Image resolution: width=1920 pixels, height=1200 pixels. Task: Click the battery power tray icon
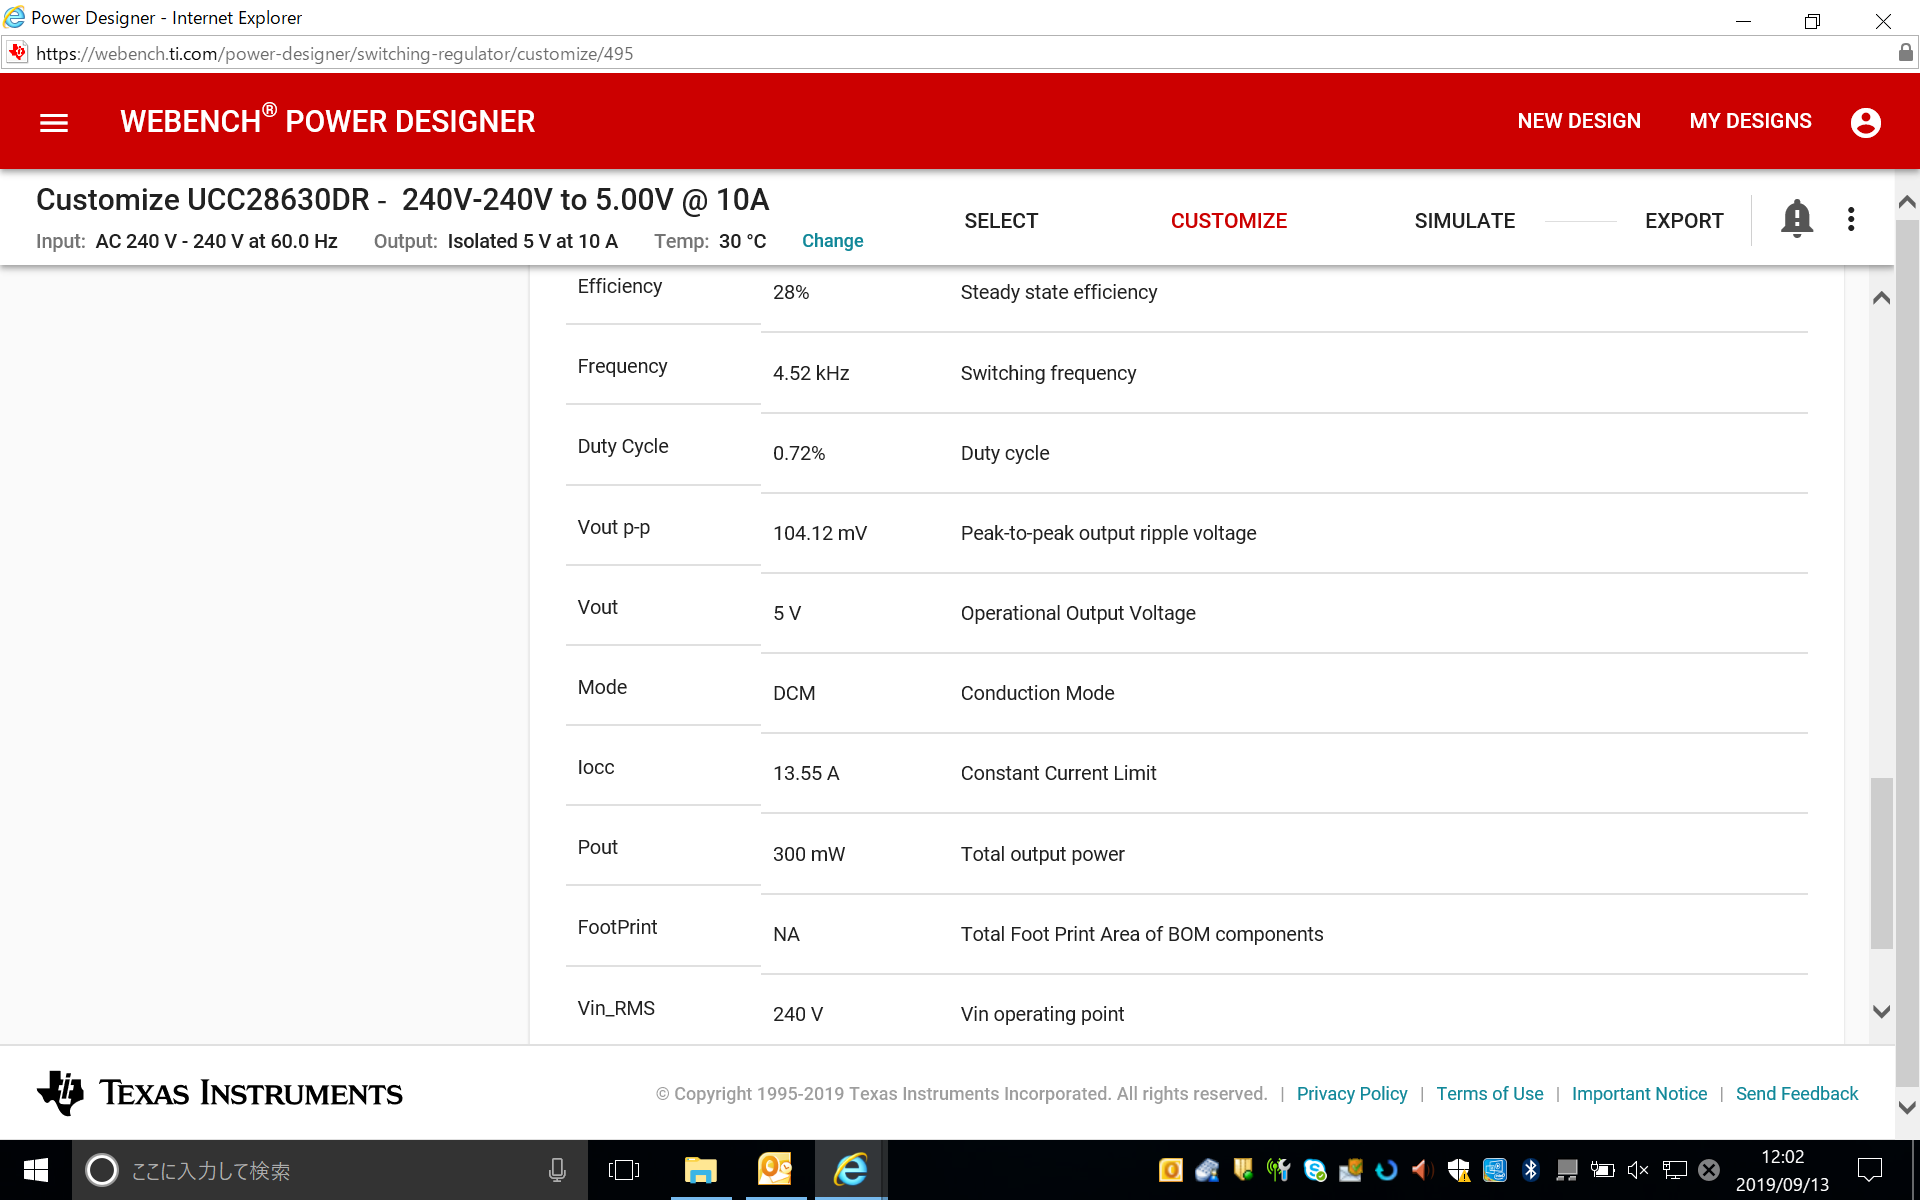click(x=1603, y=1170)
